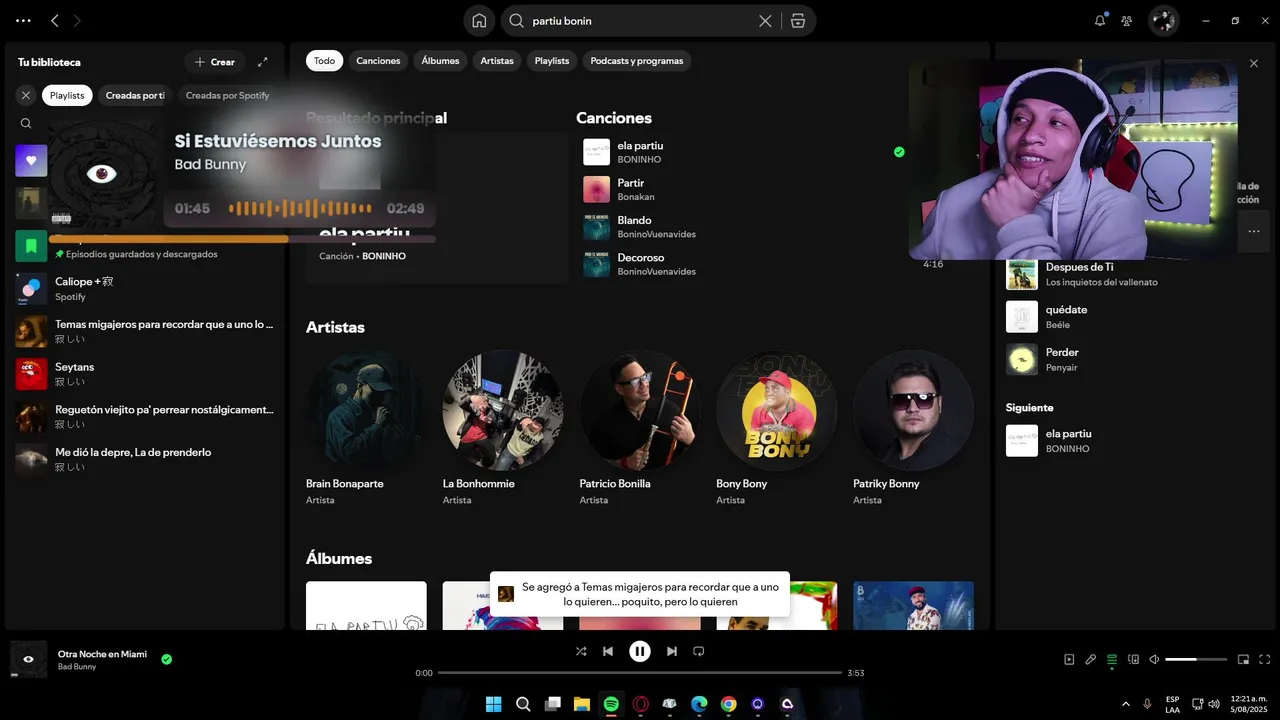Open File Explorer from taskbar

[581, 704]
